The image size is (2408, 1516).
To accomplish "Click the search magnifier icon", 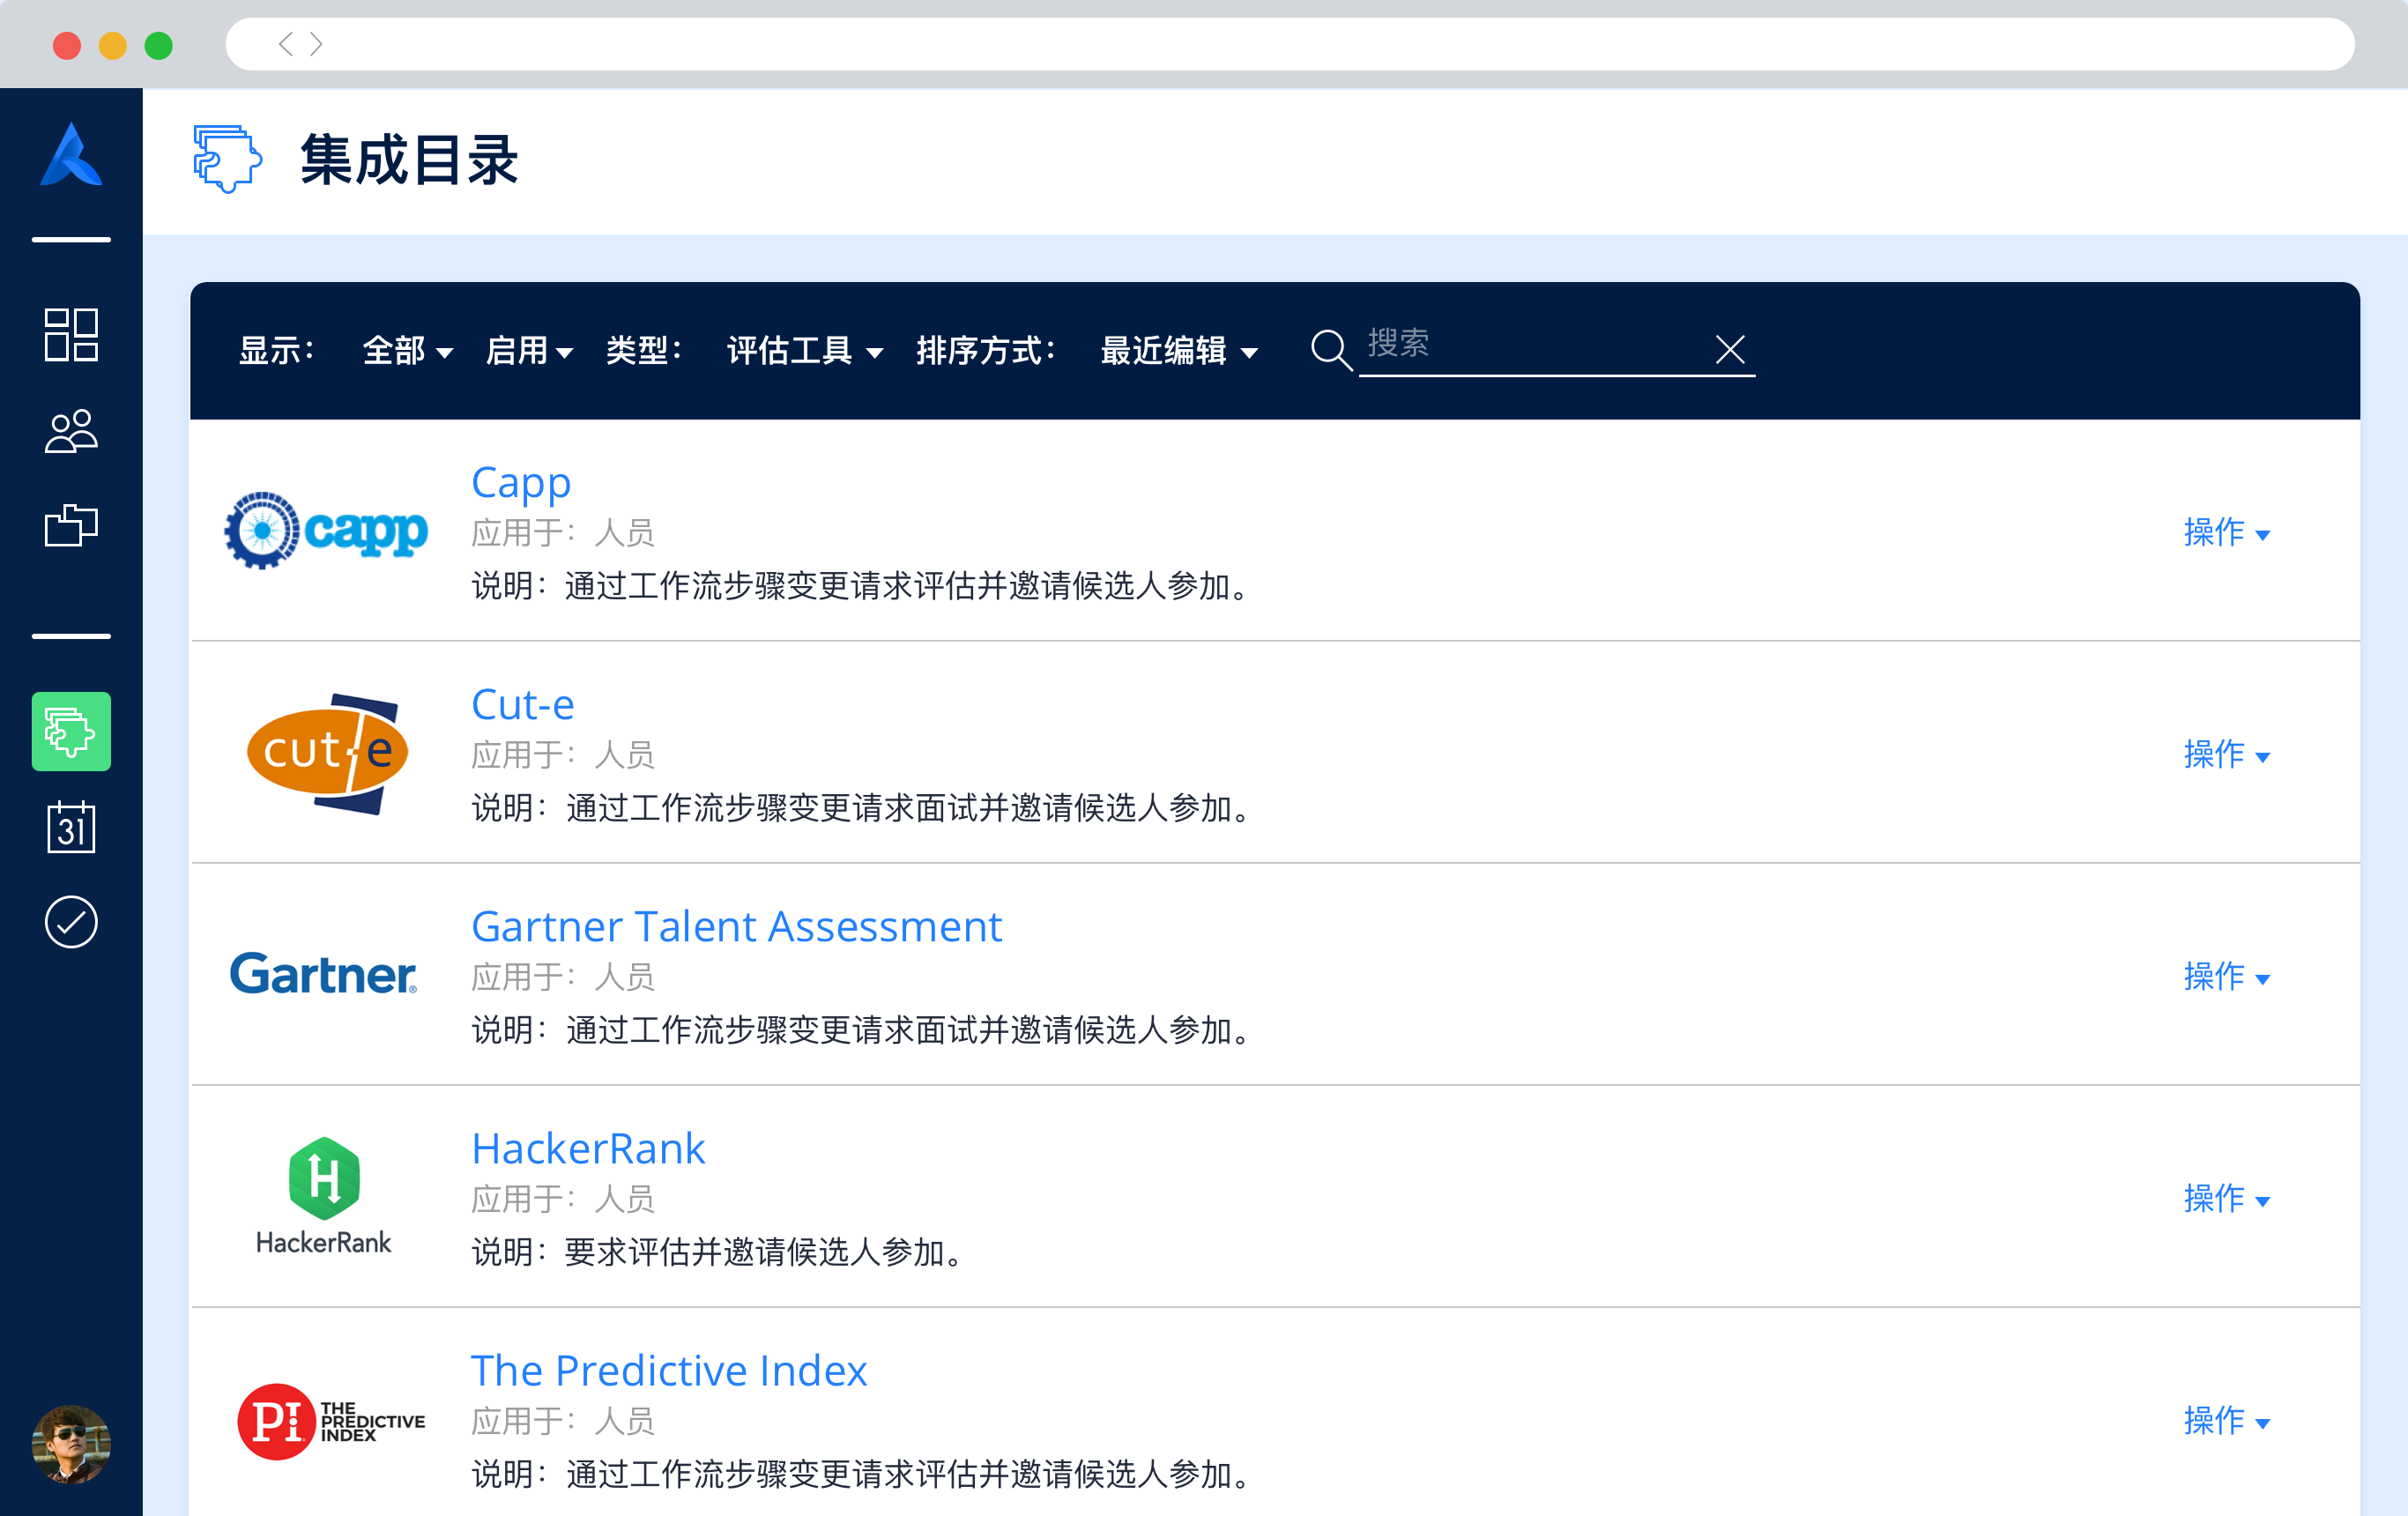I will point(1331,351).
